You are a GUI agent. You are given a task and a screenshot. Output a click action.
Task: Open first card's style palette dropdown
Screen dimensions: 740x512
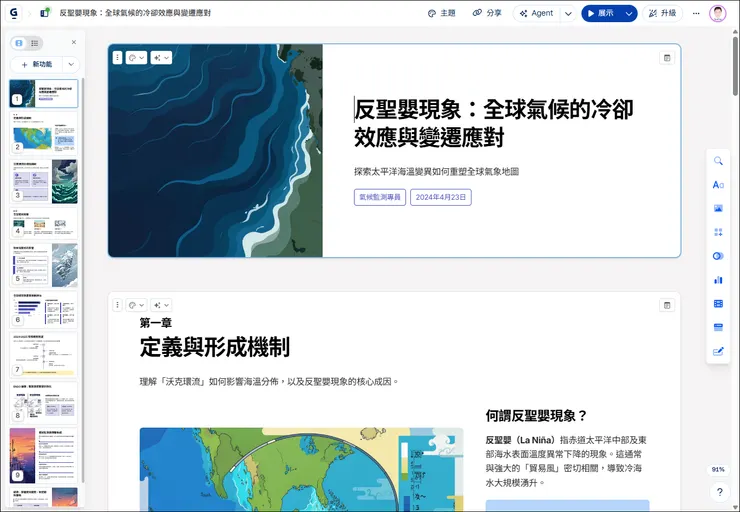tap(136, 58)
